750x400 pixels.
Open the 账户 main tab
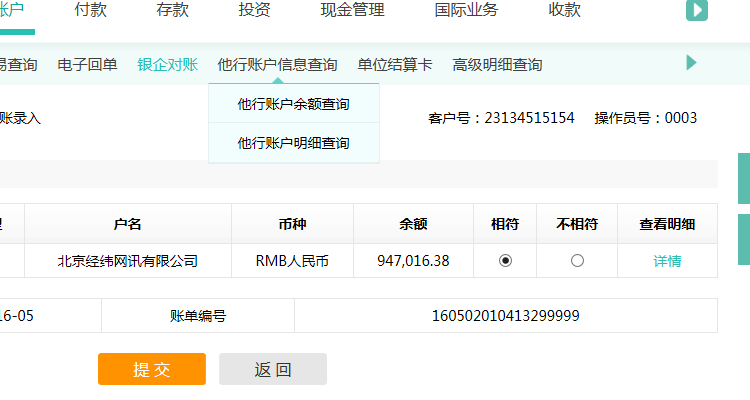coord(12,10)
